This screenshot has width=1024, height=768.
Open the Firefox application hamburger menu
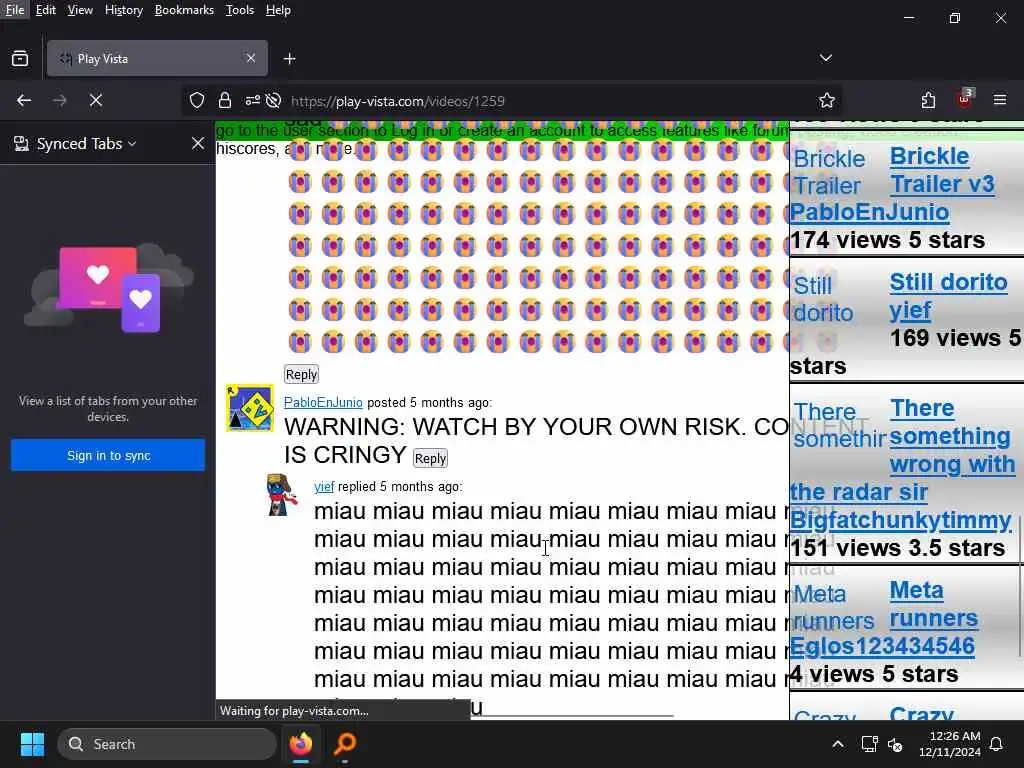click(x=1000, y=101)
